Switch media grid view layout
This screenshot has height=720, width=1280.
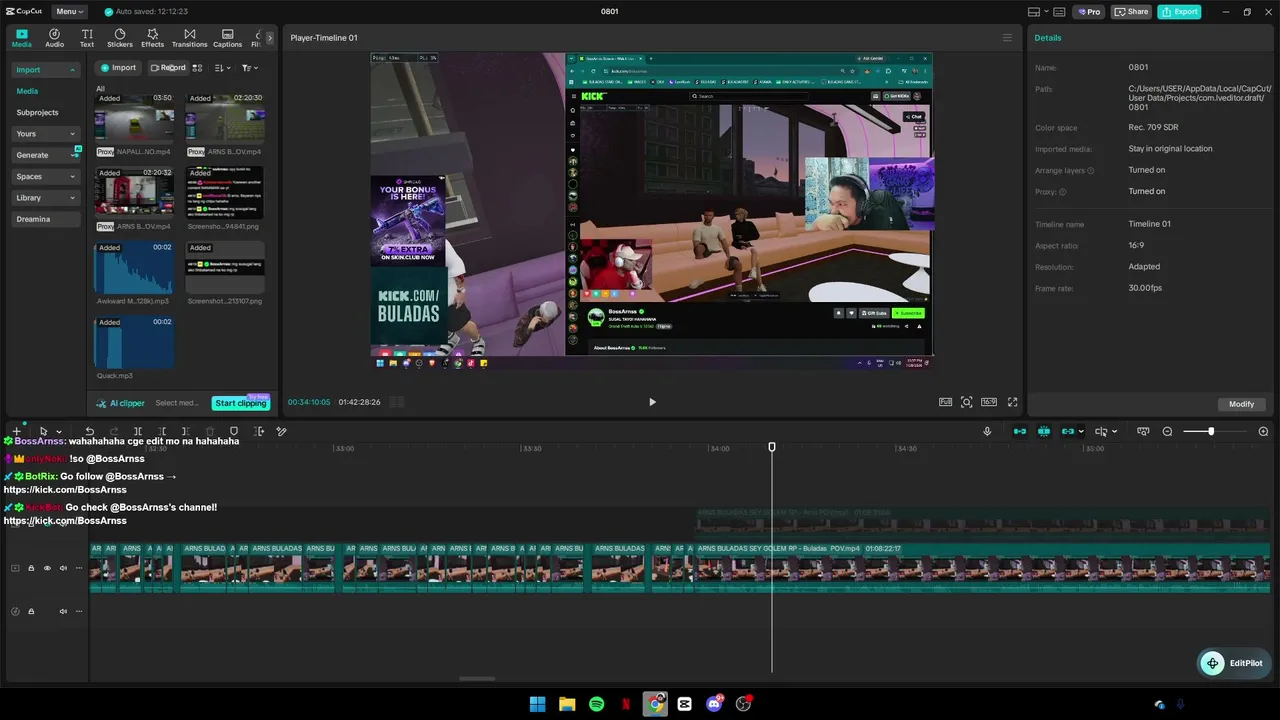point(197,68)
